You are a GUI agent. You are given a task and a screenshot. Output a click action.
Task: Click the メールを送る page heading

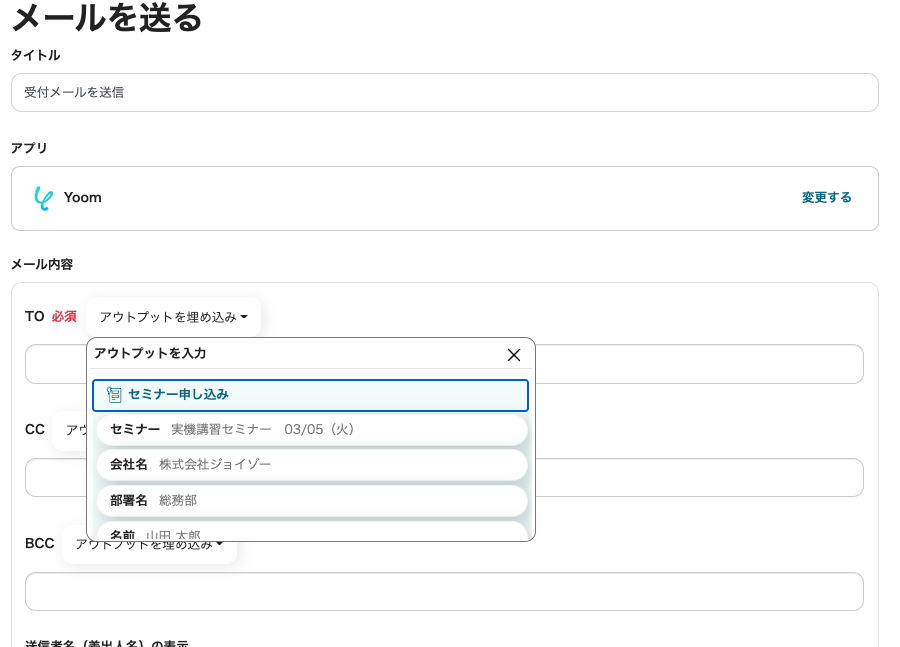107,17
